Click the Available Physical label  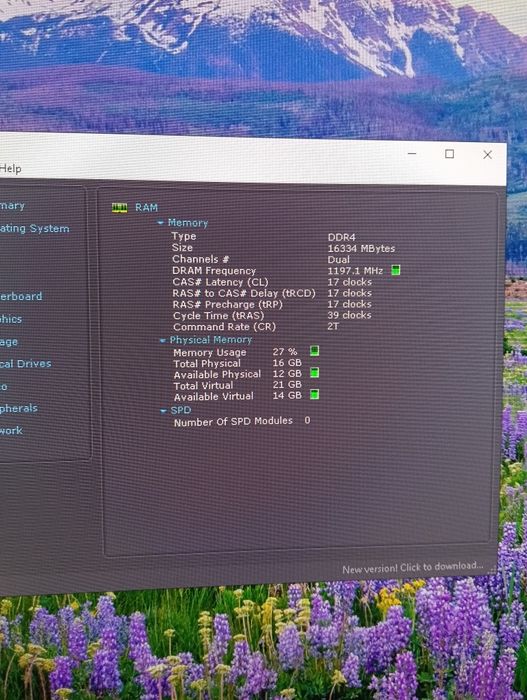tap(217, 375)
